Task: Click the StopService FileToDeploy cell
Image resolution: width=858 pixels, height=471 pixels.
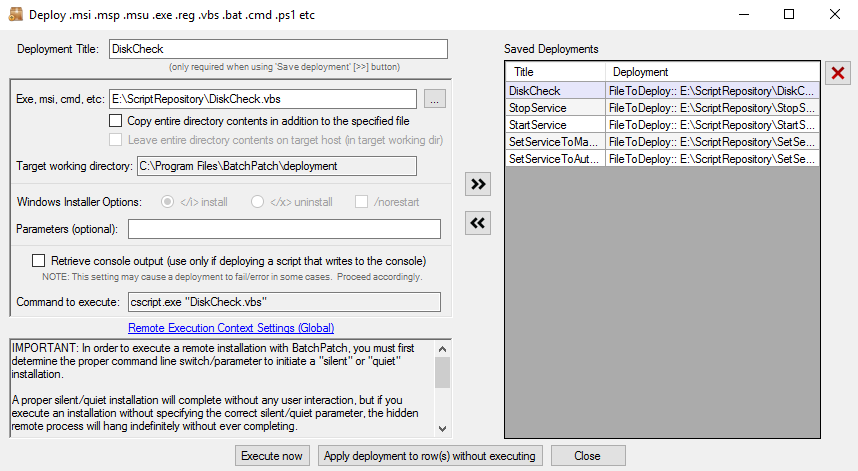Action: pos(712,108)
